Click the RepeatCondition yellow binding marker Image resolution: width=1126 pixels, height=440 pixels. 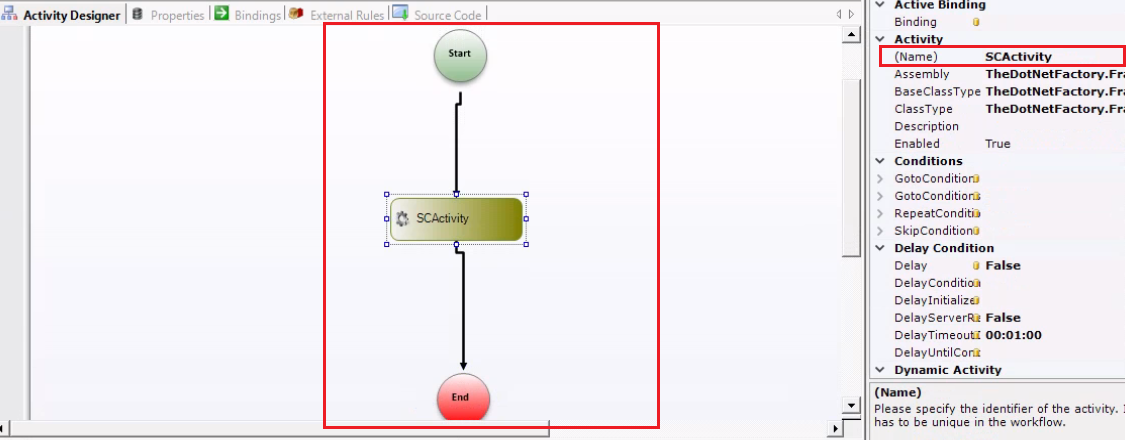977,213
